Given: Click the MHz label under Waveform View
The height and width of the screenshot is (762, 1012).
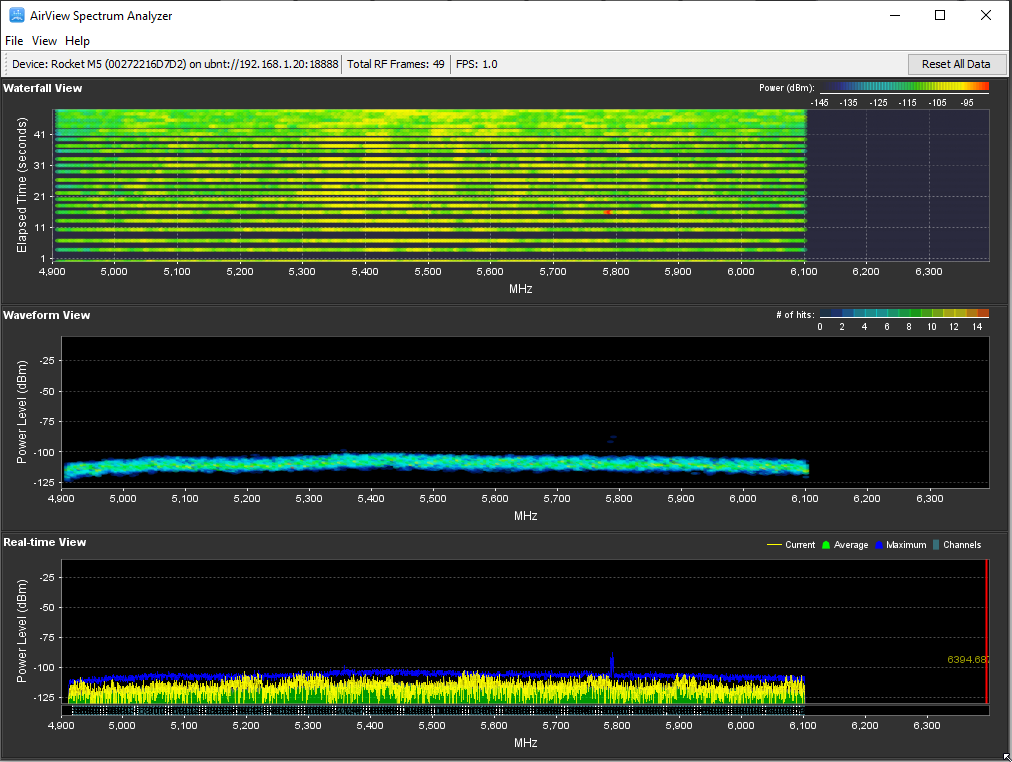Looking at the screenshot, I should click(525, 516).
